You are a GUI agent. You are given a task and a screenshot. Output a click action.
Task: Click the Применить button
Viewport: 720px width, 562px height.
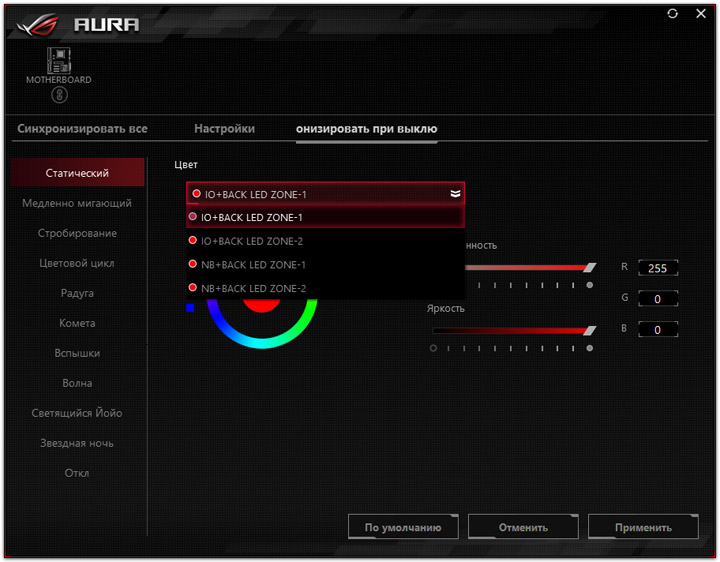coord(643,527)
